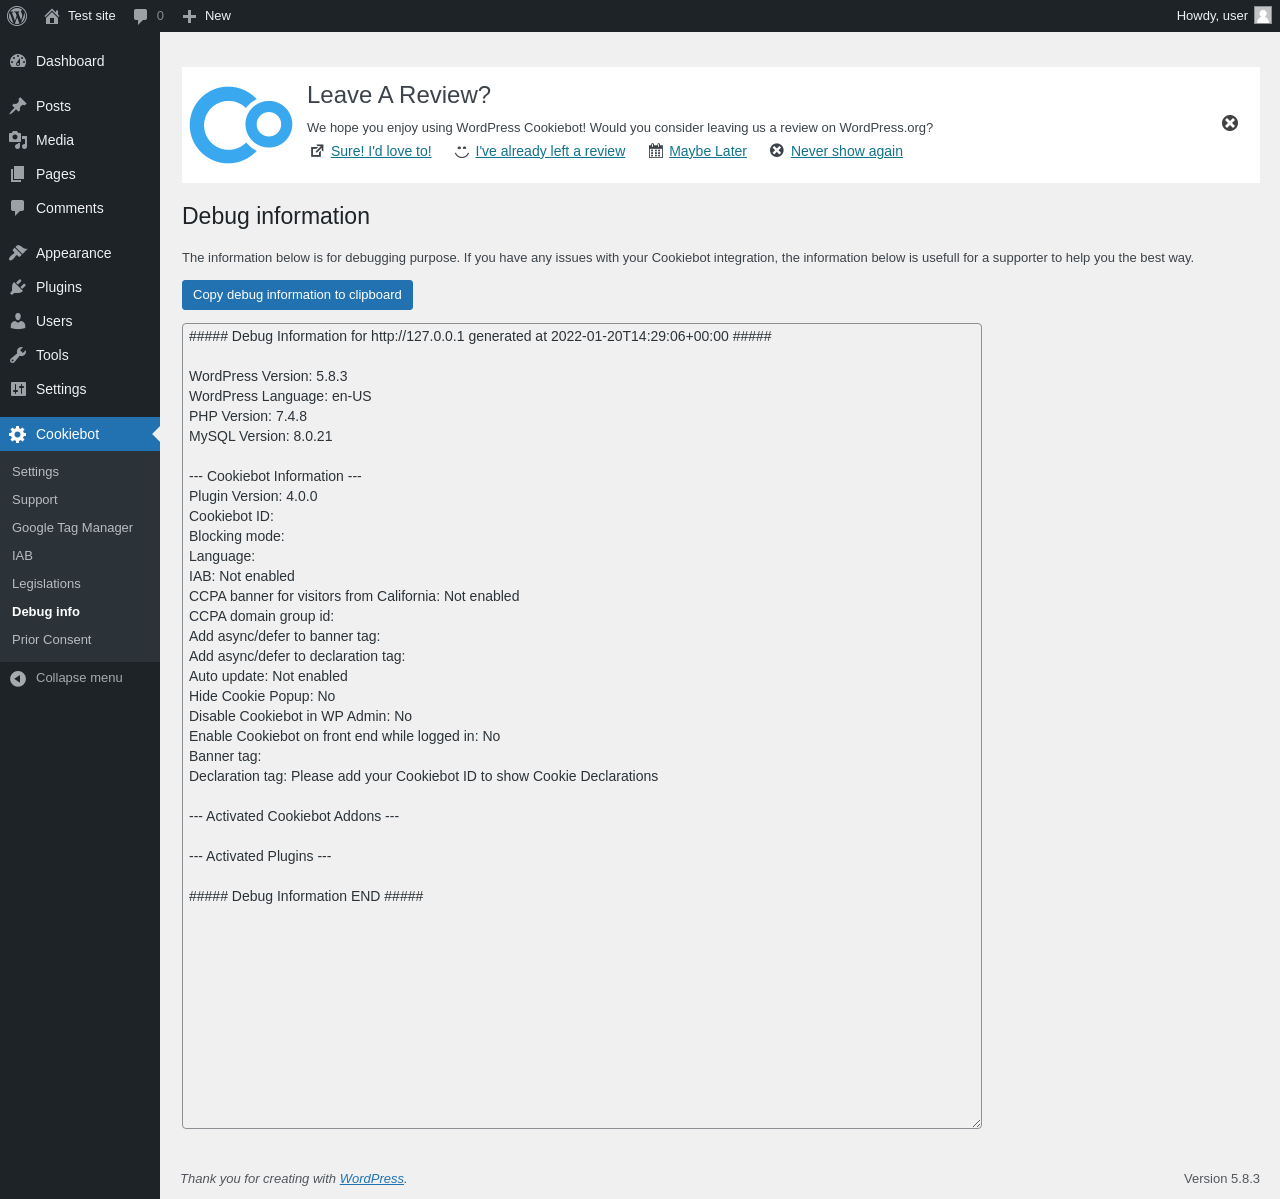Click the Debug information heading
The height and width of the screenshot is (1199, 1280).
276,216
